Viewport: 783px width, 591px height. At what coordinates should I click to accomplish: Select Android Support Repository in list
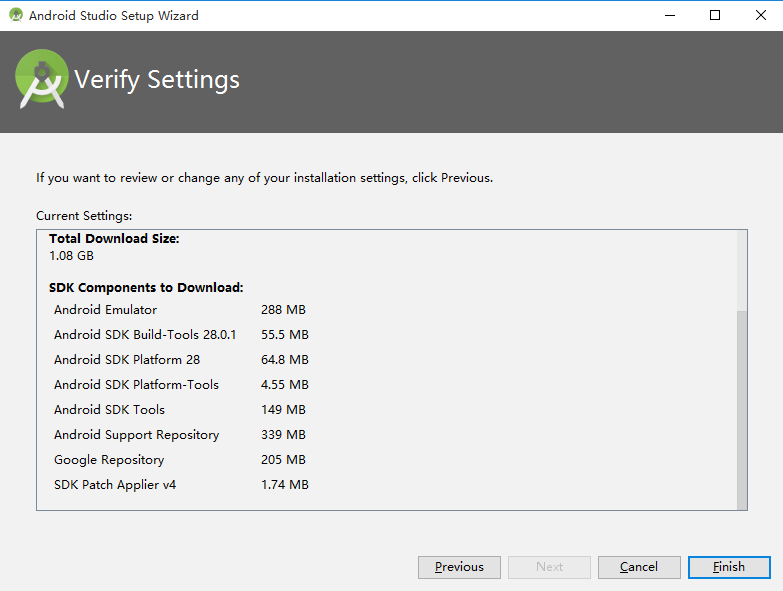point(136,435)
